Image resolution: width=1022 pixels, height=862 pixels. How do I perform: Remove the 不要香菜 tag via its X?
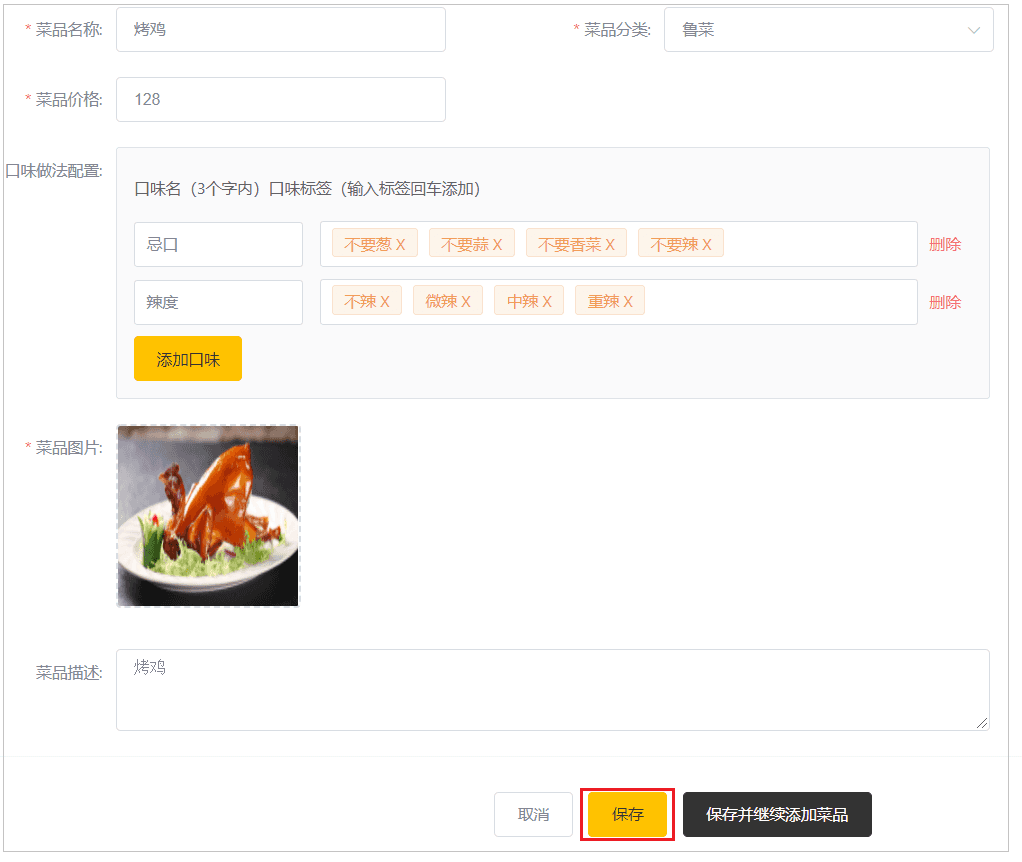click(x=610, y=245)
